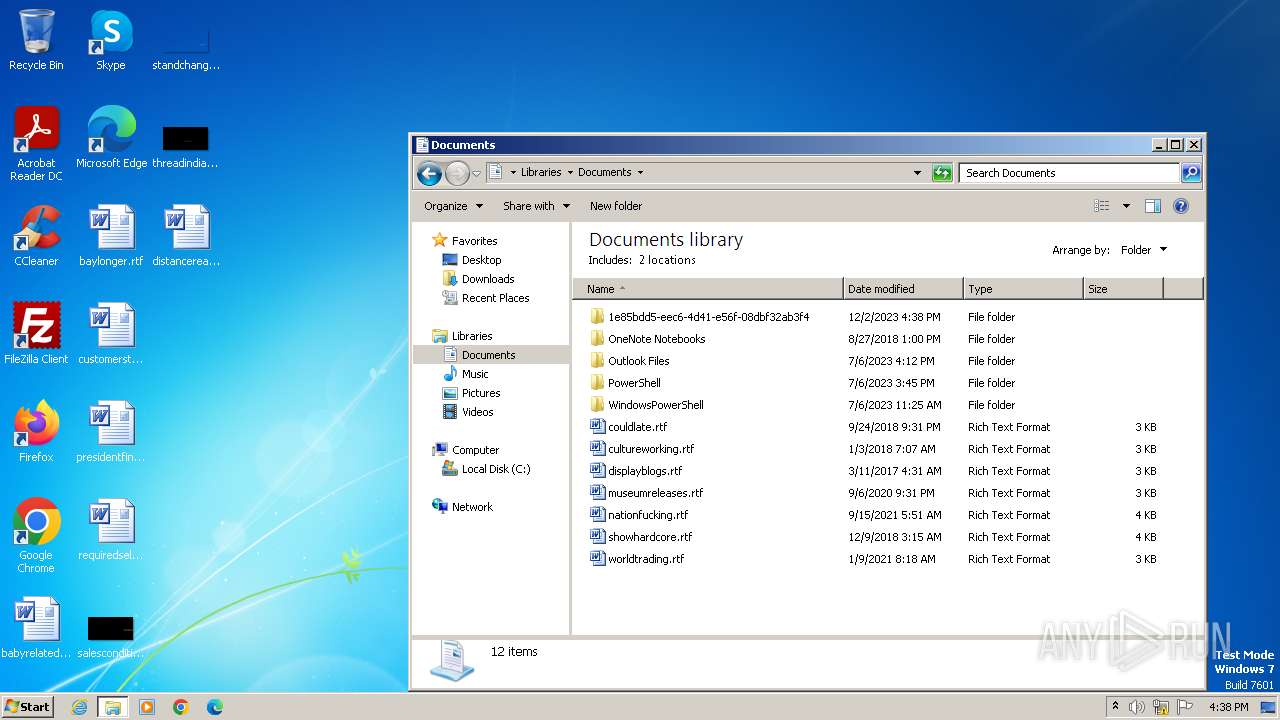The width and height of the screenshot is (1280, 720).
Task: Select Computer in navigation pane
Action: [475, 450]
